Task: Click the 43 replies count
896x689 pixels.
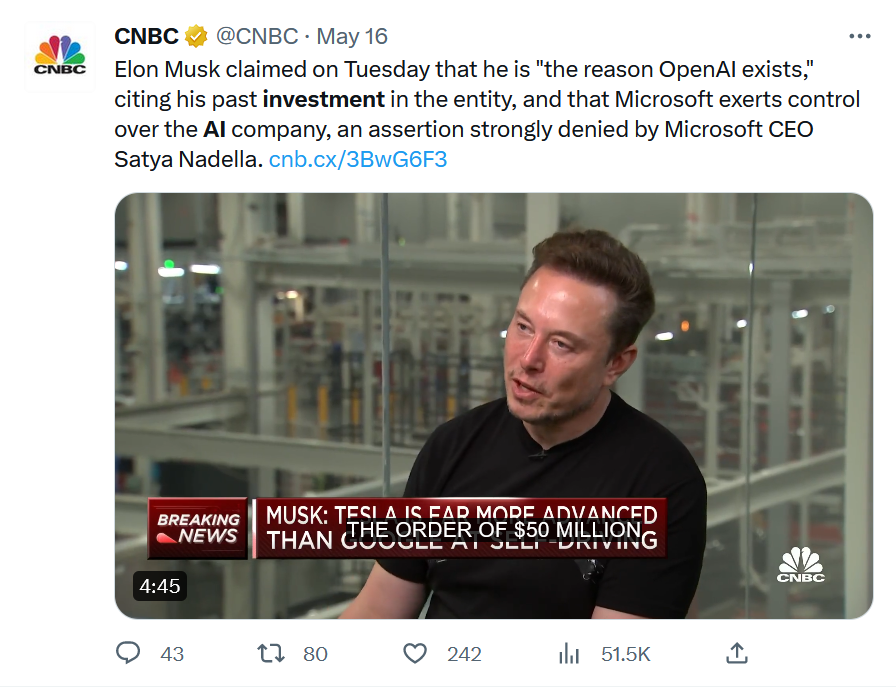Action: pyautogui.click(x=172, y=654)
